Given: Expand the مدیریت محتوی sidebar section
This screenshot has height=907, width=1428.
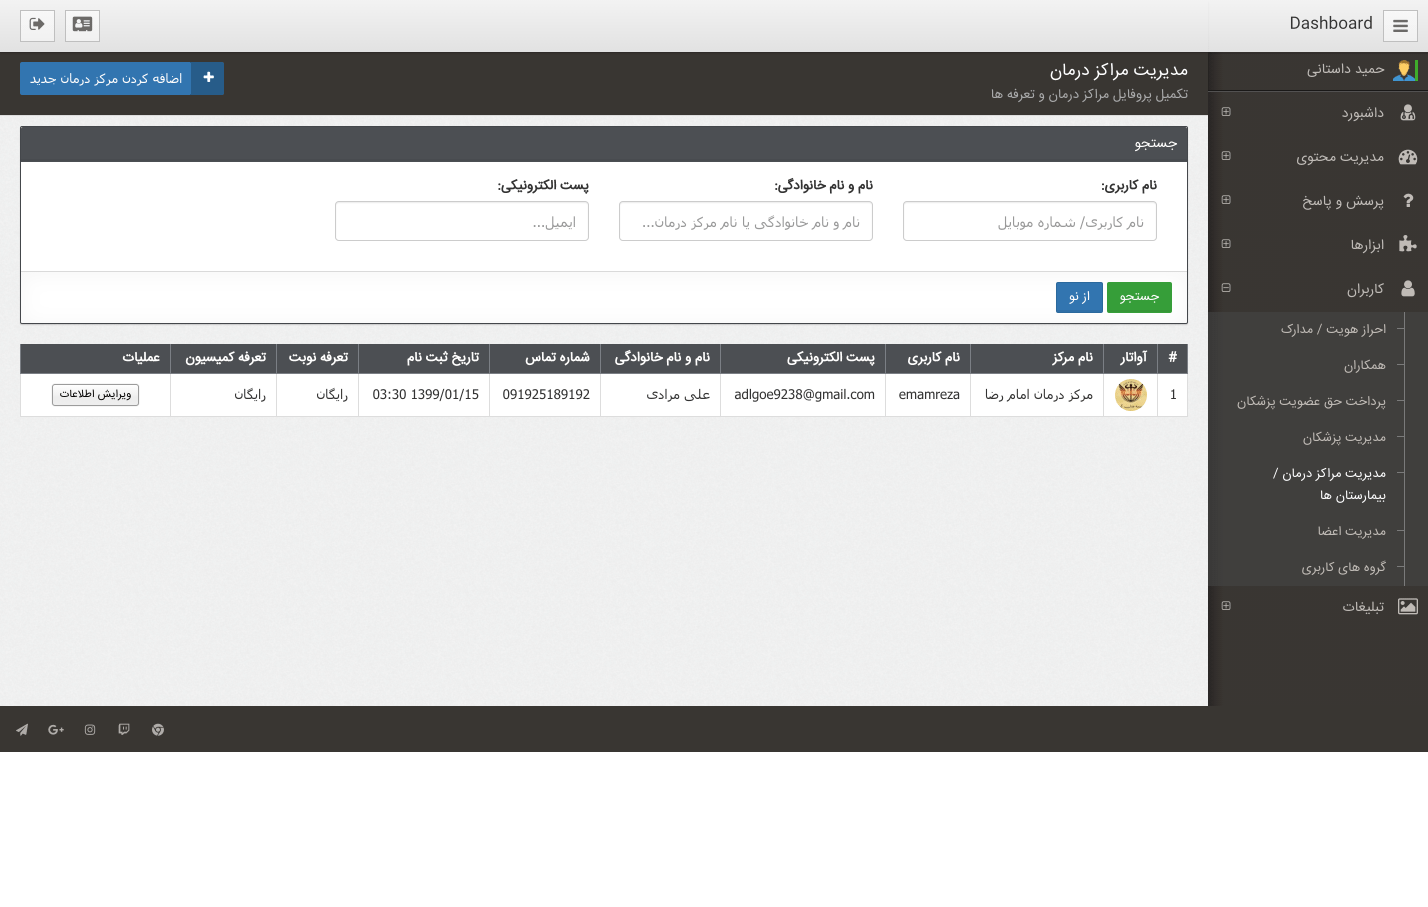Looking at the screenshot, I should click(1339, 157).
